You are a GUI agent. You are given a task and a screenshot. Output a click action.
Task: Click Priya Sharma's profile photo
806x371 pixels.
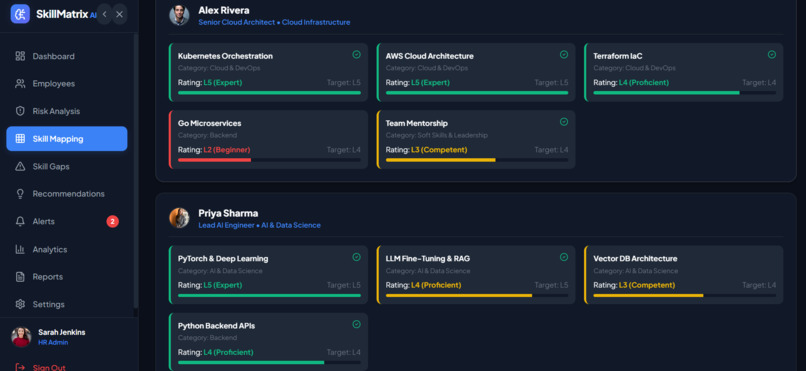179,218
